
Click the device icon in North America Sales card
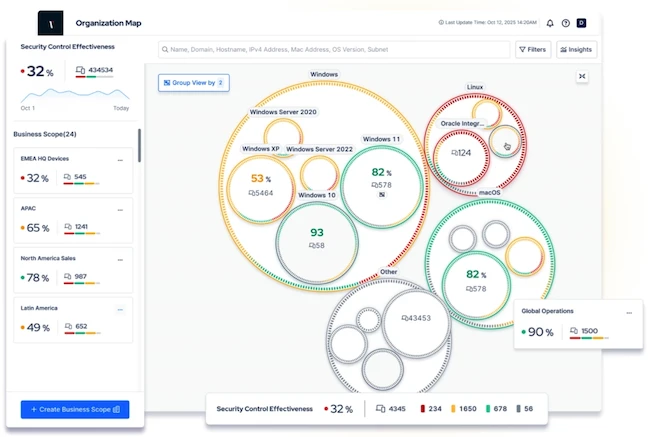tap(68, 277)
